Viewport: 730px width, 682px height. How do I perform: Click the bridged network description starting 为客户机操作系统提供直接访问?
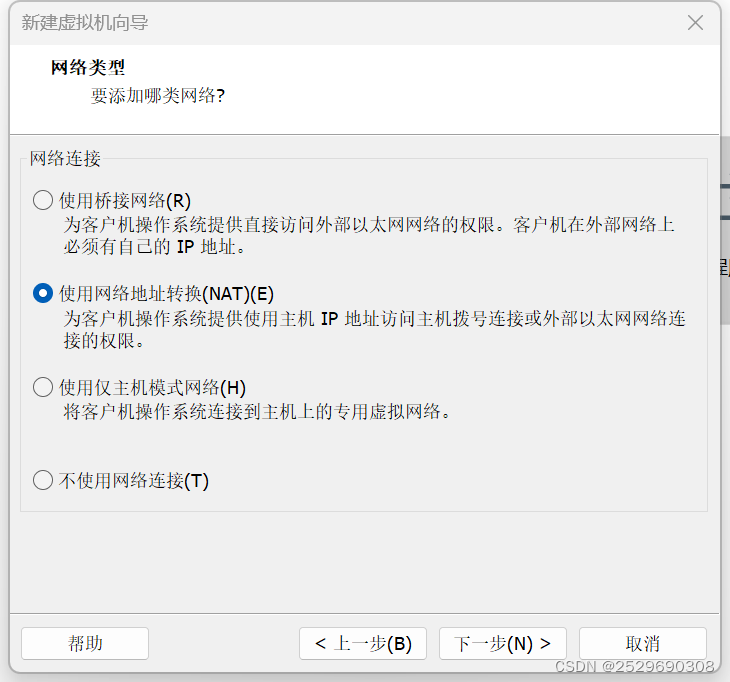(x=369, y=236)
